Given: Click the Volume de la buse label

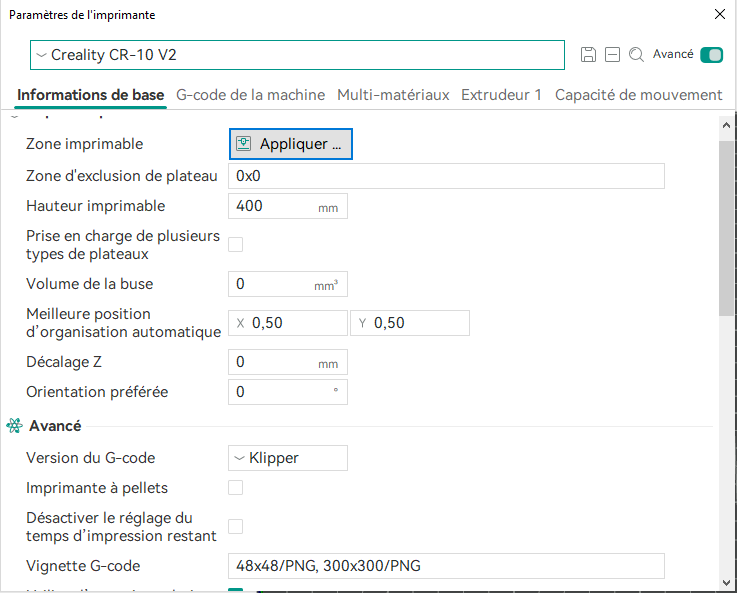Looking at the screenshot, I should tap(90, 284).
